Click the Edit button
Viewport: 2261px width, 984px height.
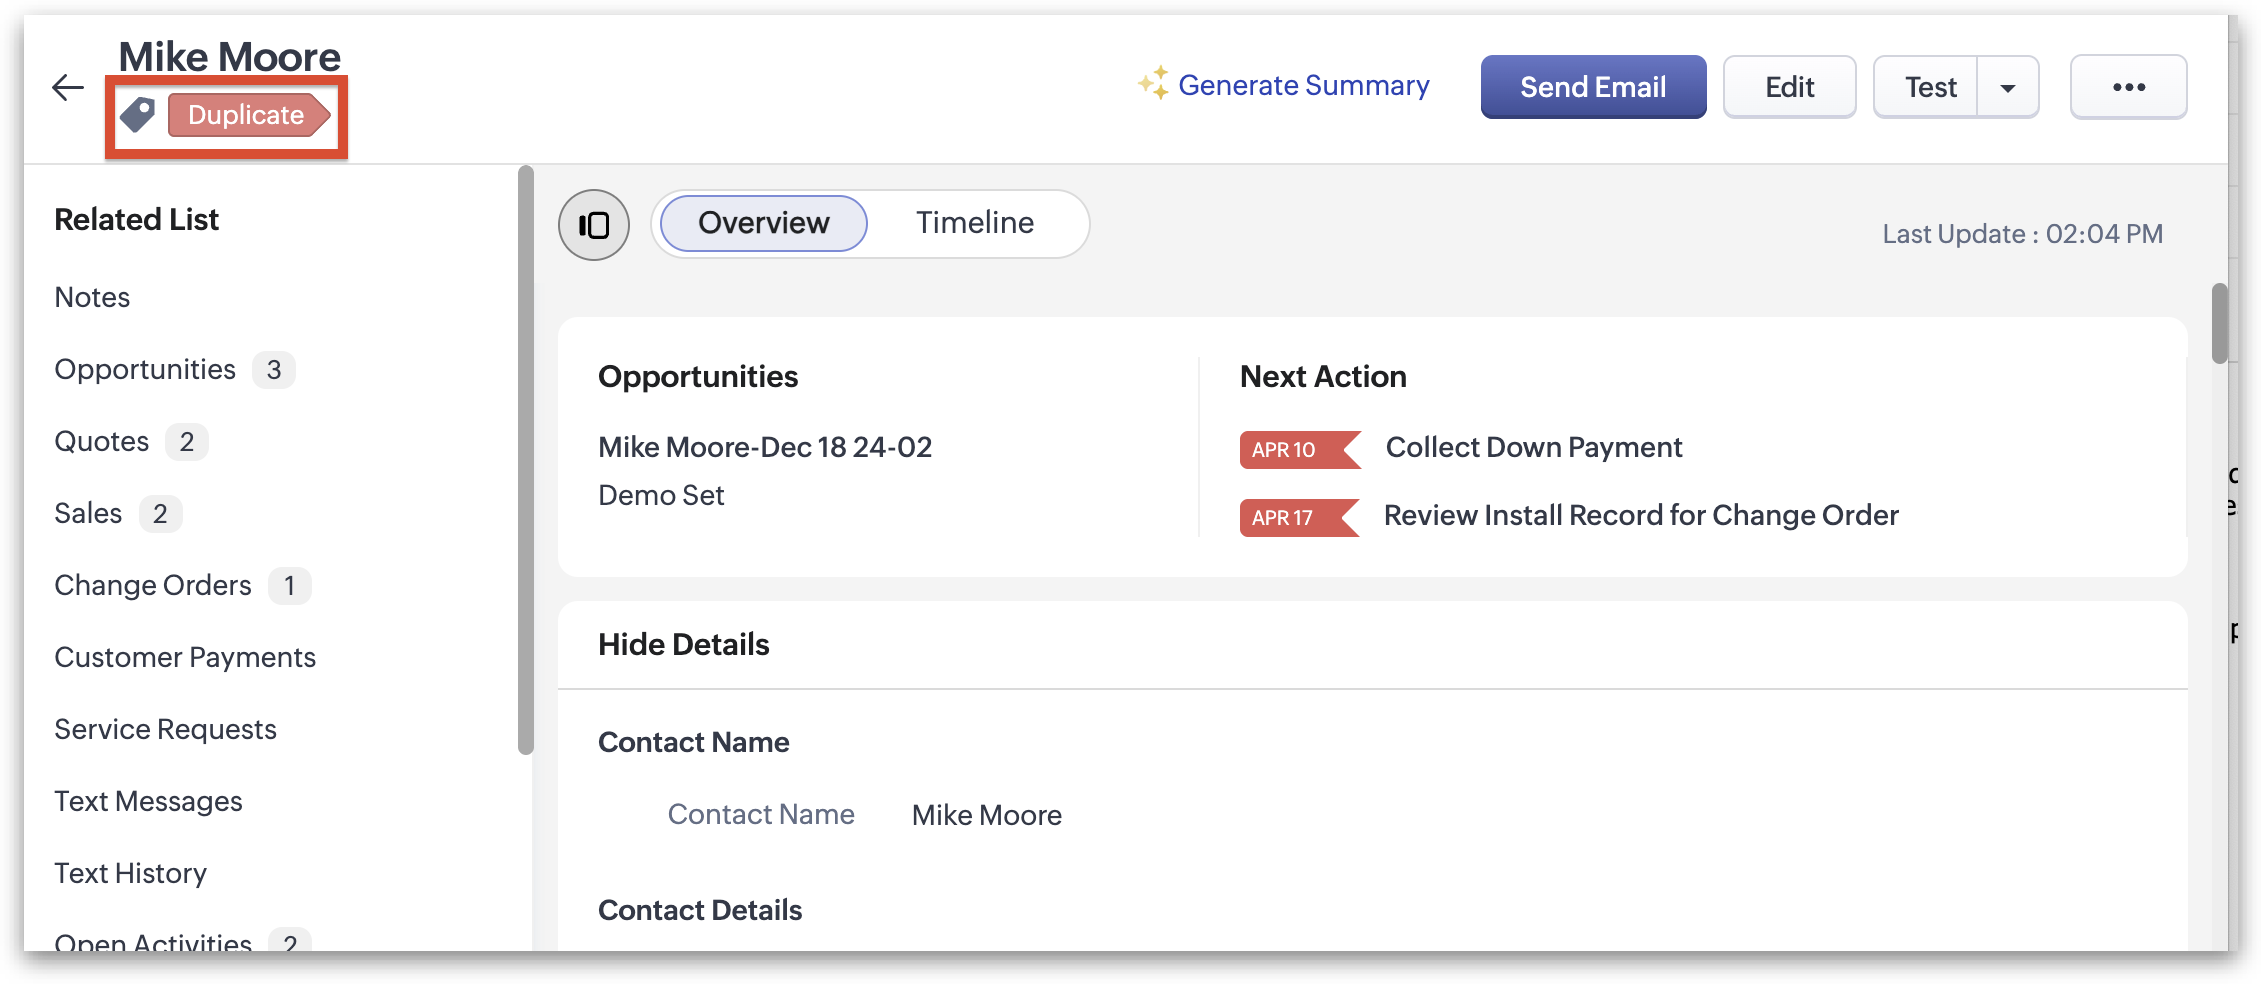pos(1789,88)
